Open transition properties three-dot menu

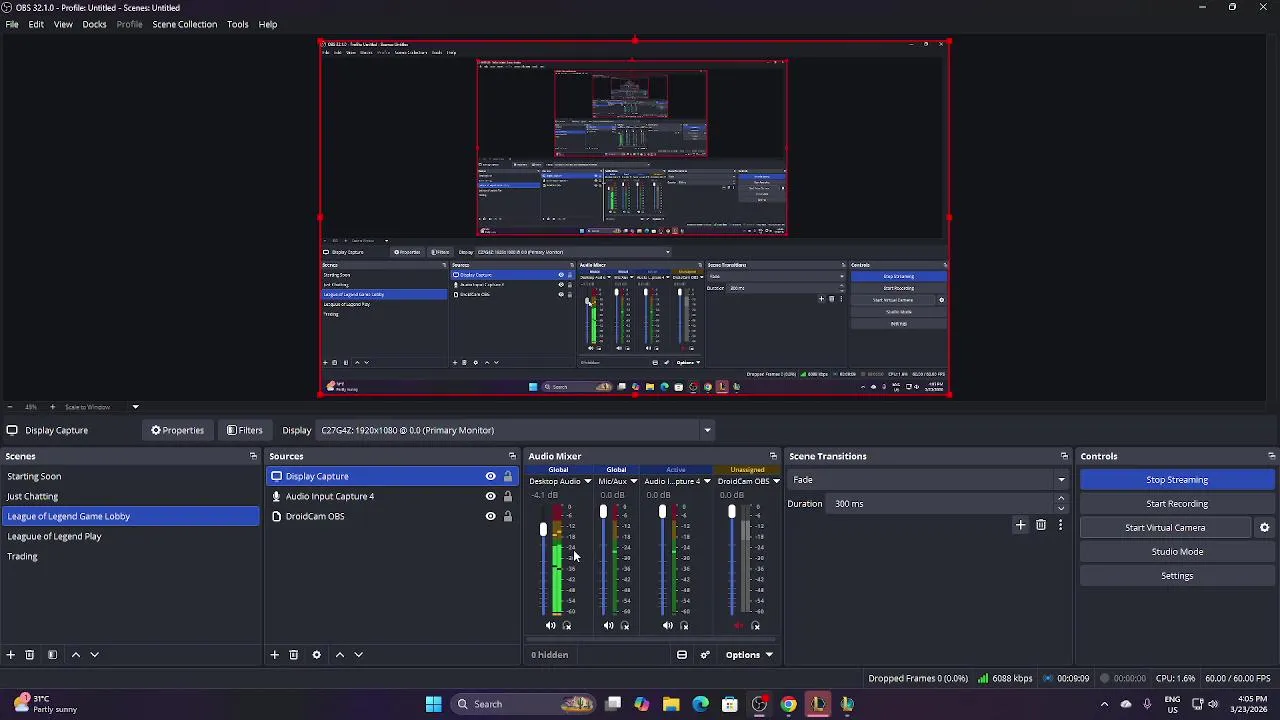[1060, 525]
